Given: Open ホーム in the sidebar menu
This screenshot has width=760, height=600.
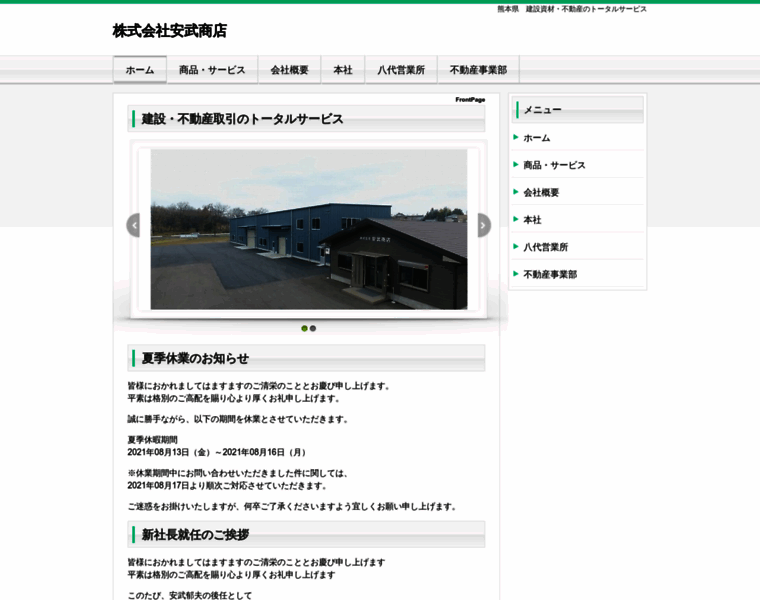Looking at the screenshot, I should [x=537, y=138].
